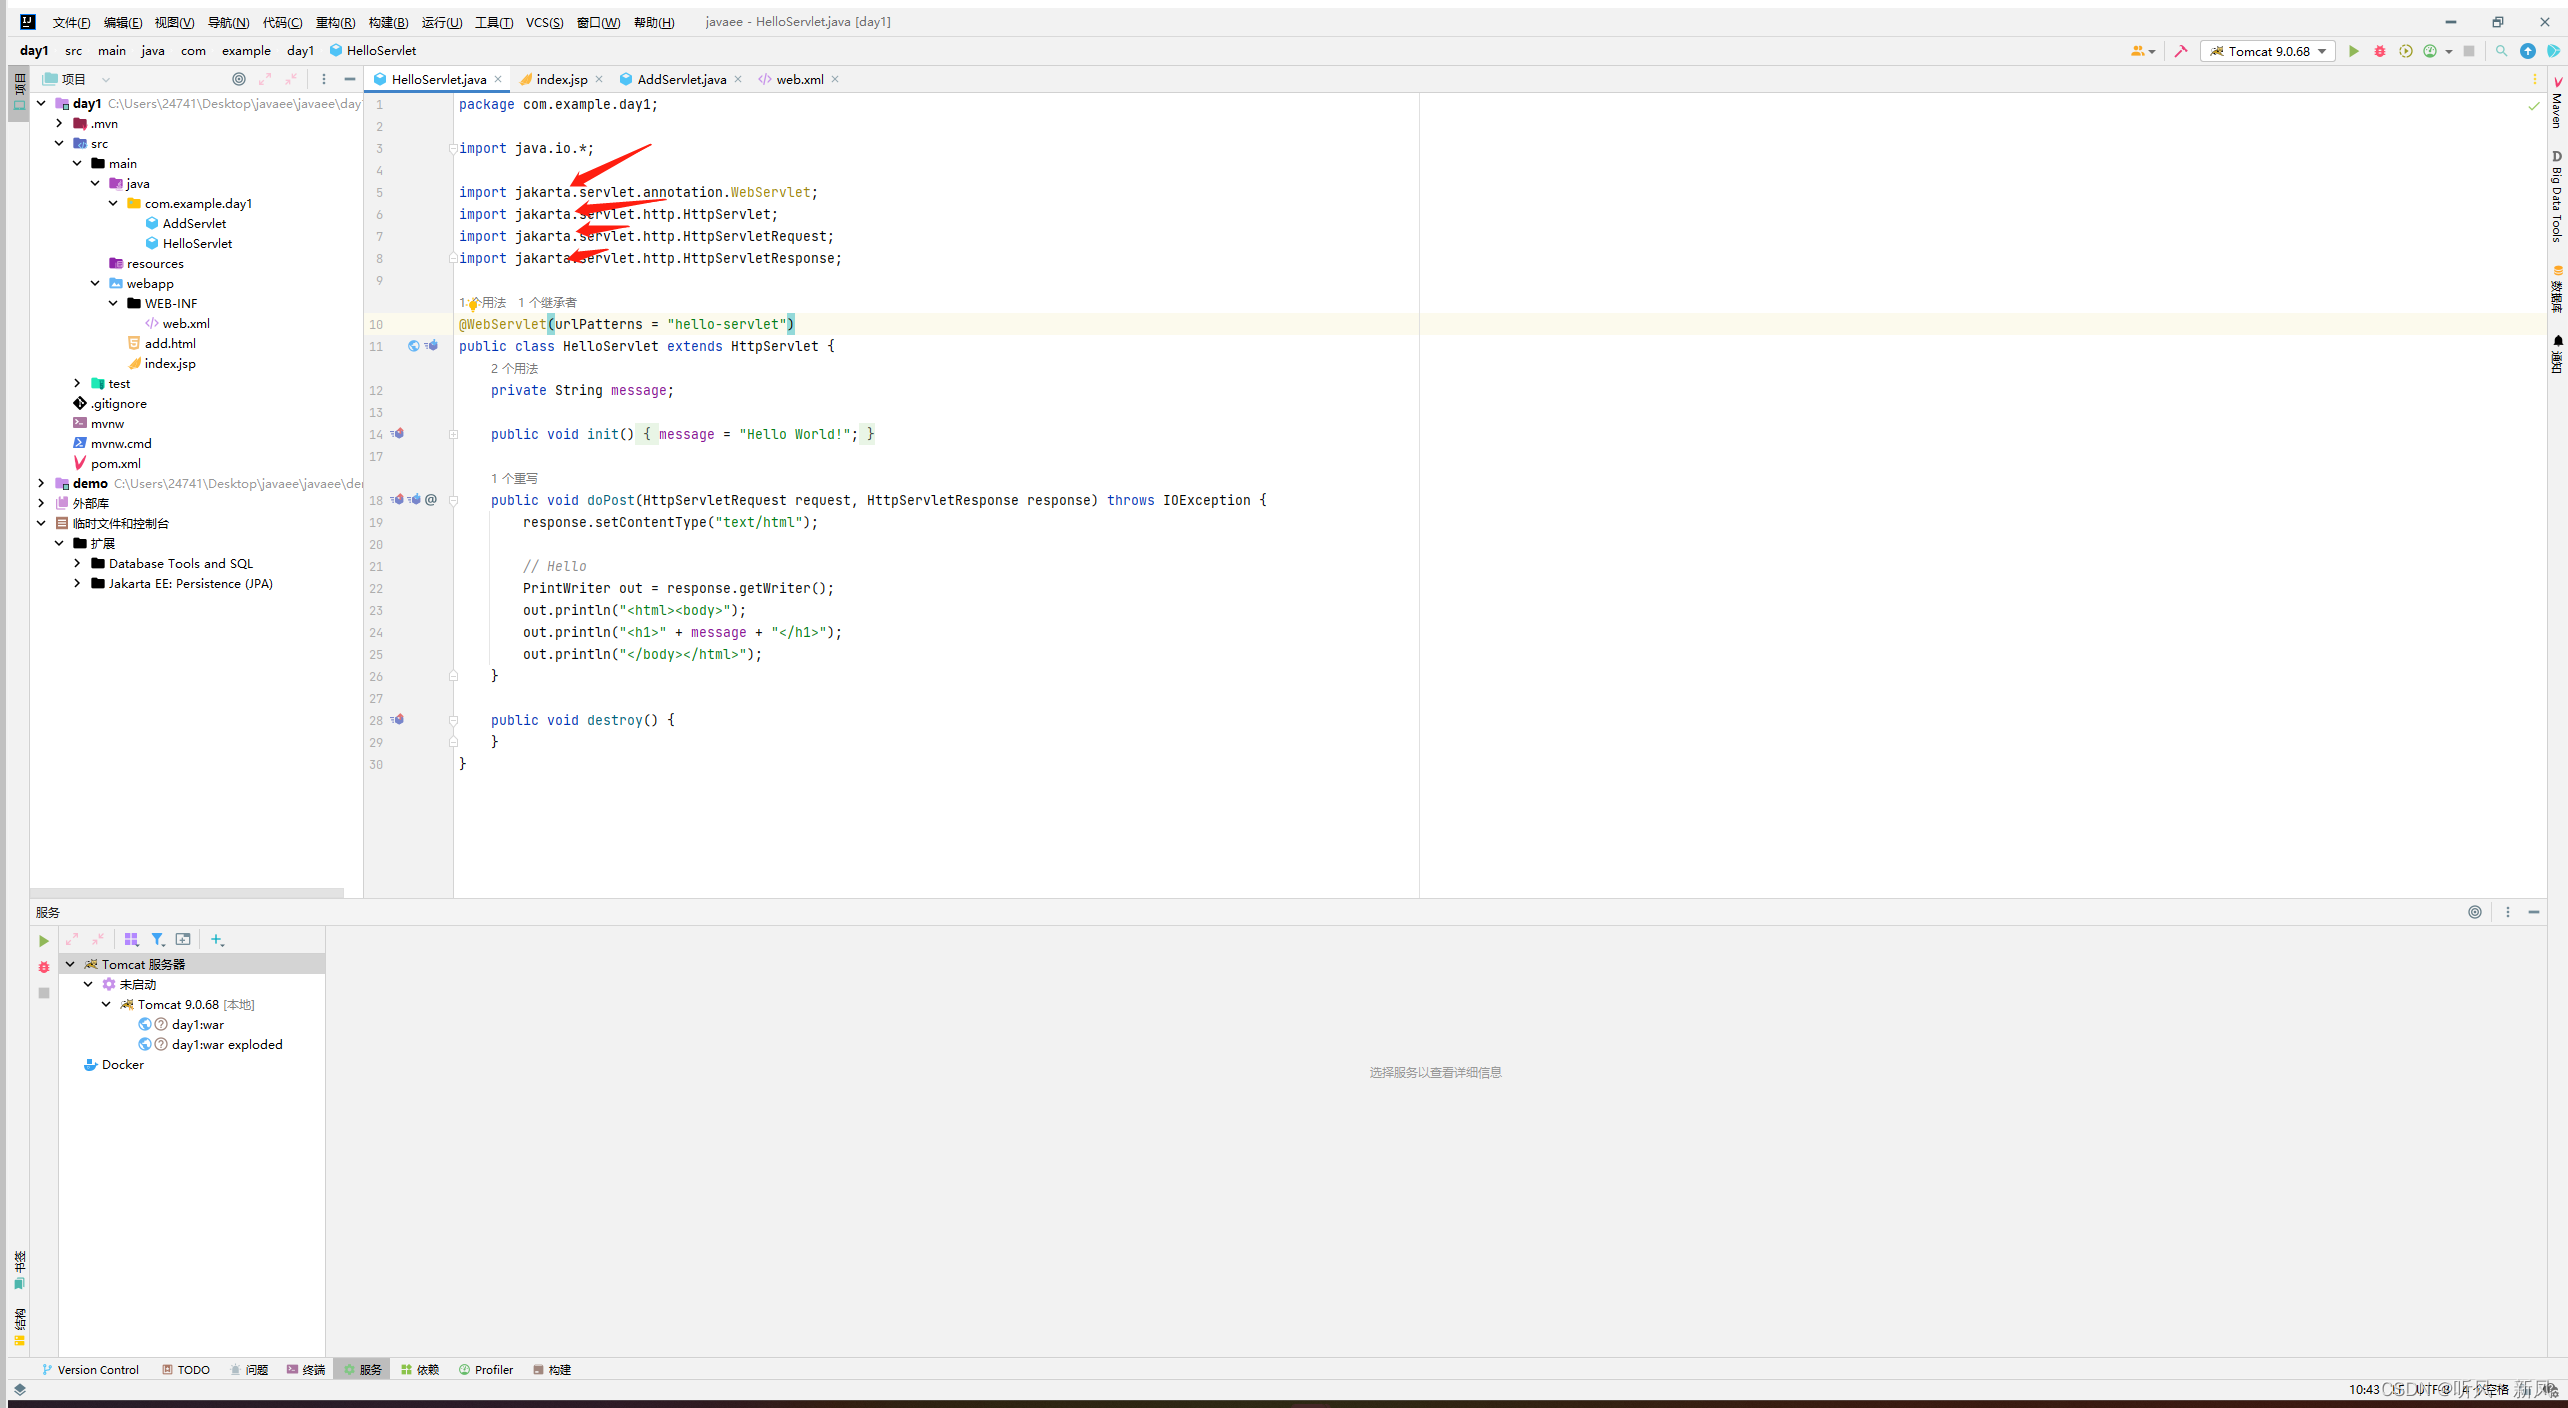The height and width of the screenshot is (1408, 2568).
Task: Open the 构建(B) menu
Action: click(387, 22)
